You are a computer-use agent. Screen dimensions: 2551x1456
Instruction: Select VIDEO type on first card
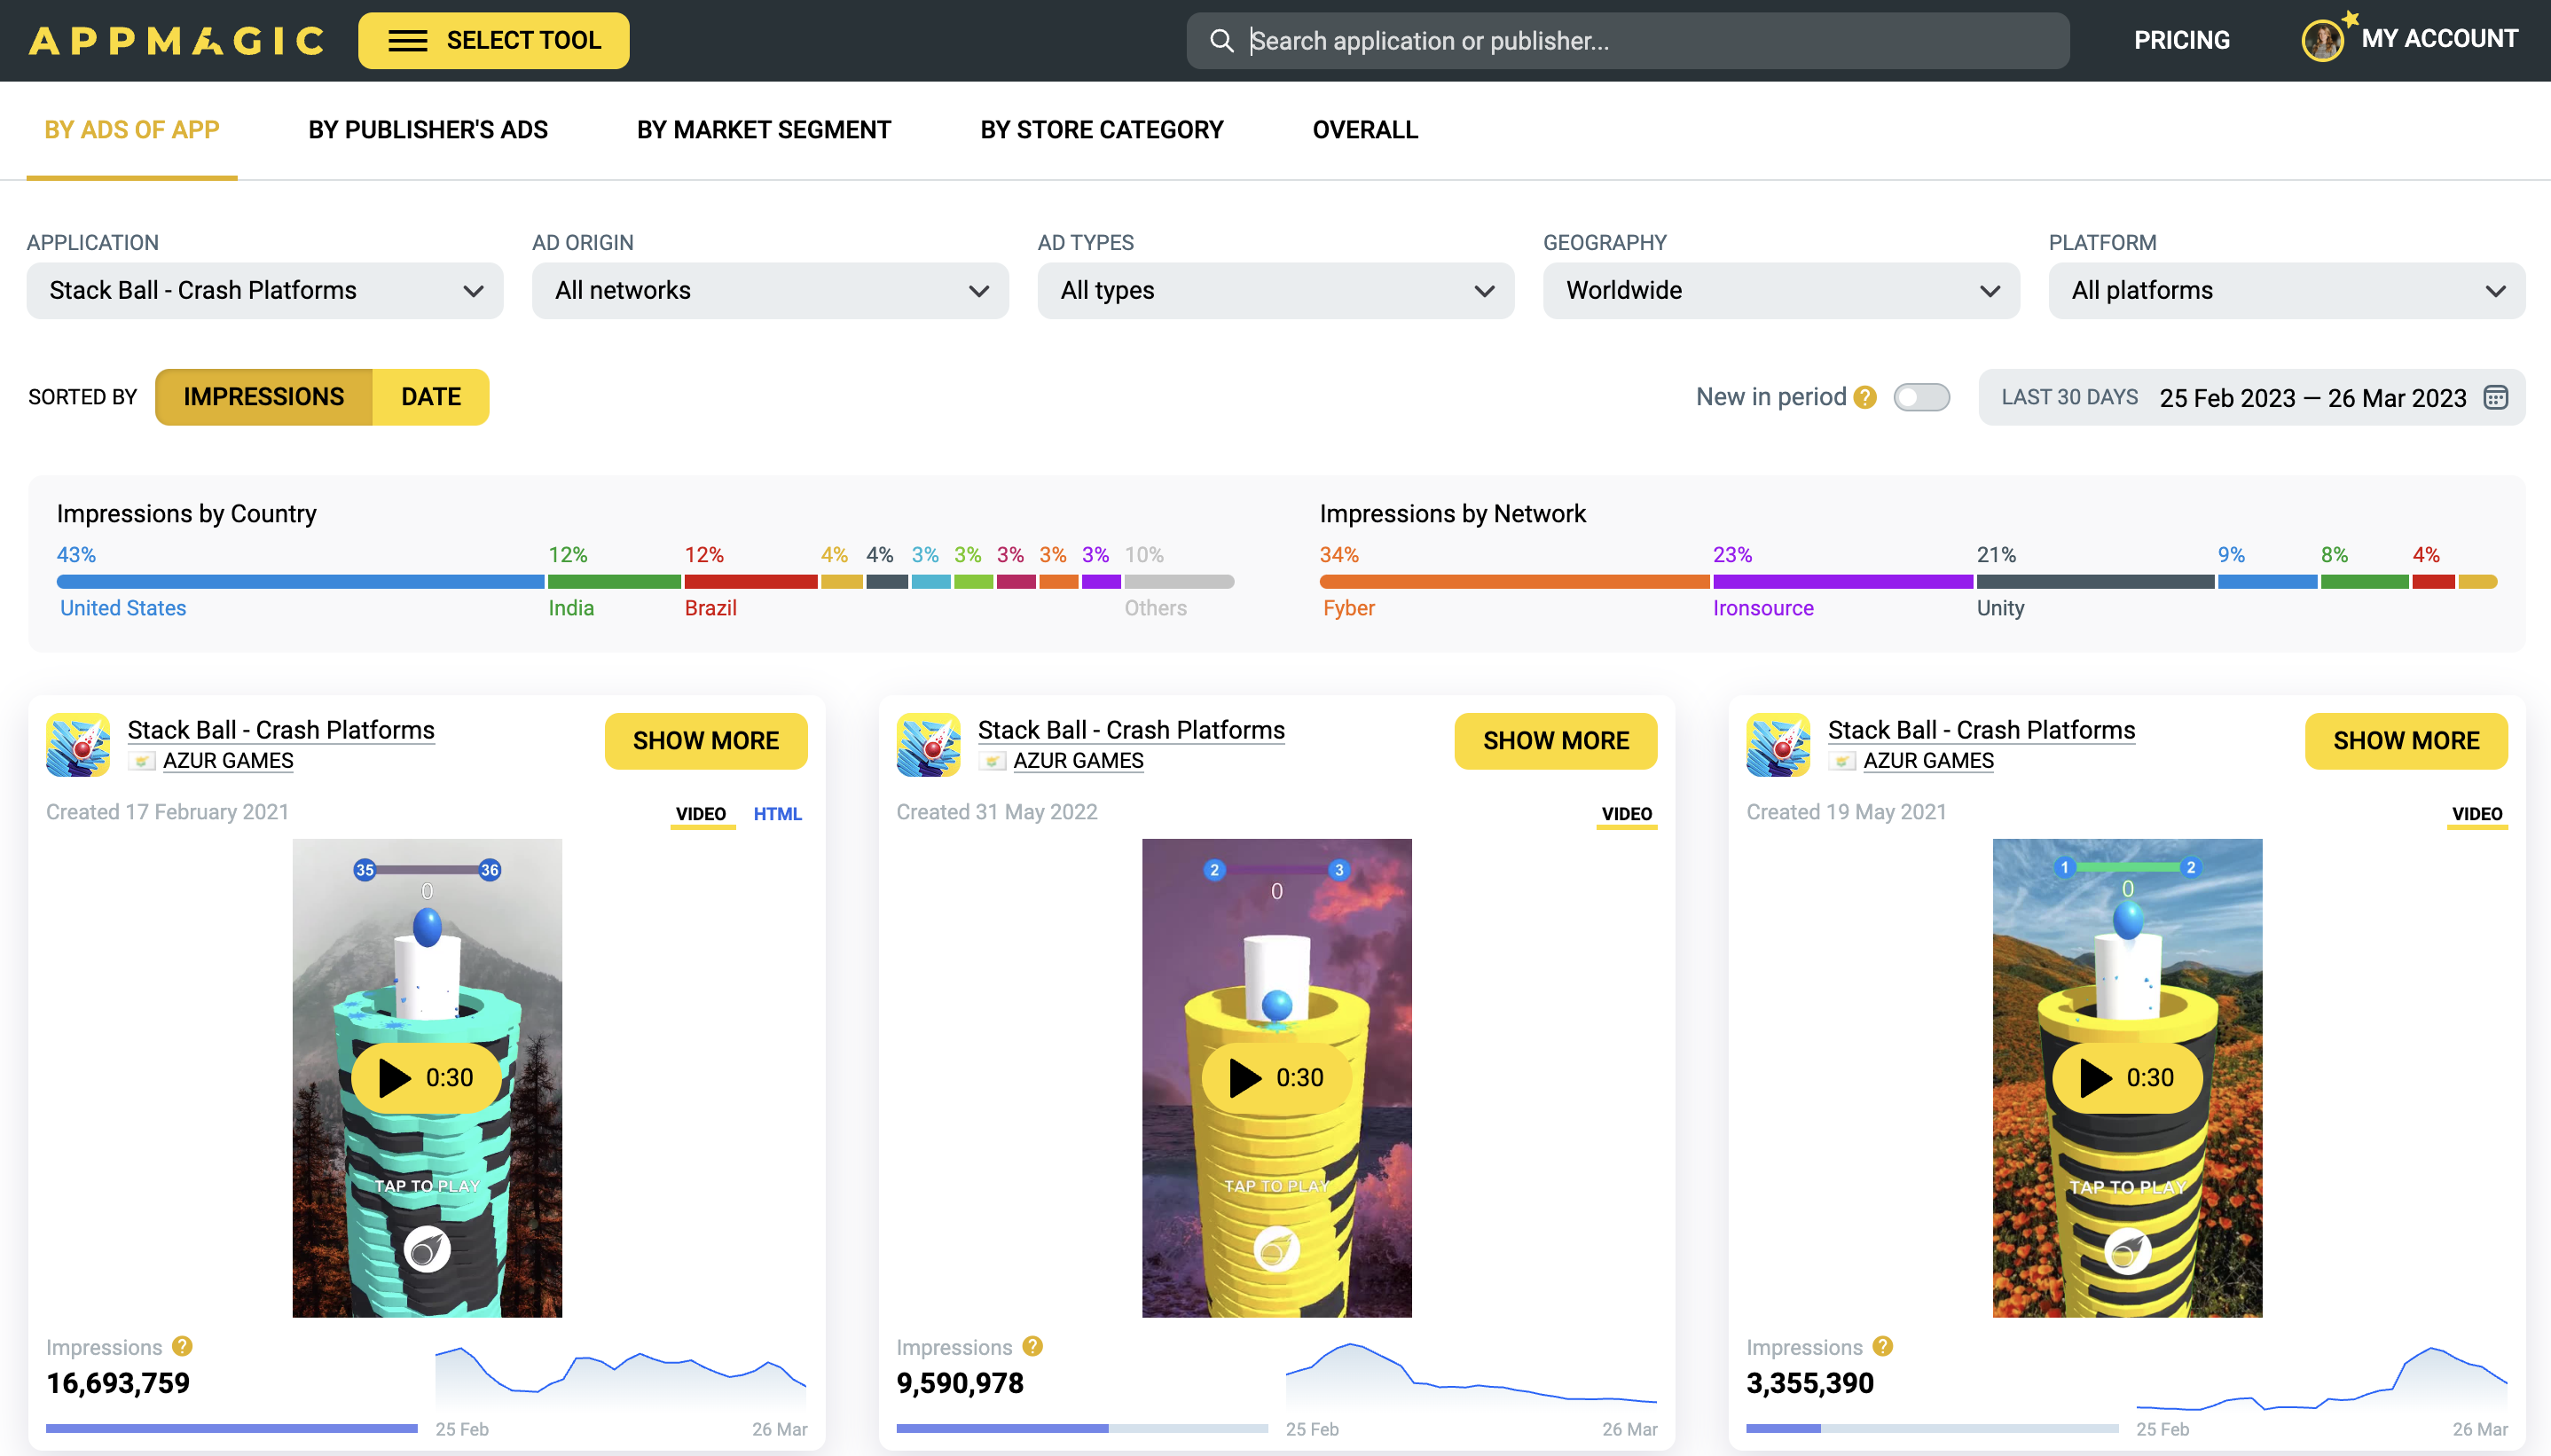click(x=700, y=814)
